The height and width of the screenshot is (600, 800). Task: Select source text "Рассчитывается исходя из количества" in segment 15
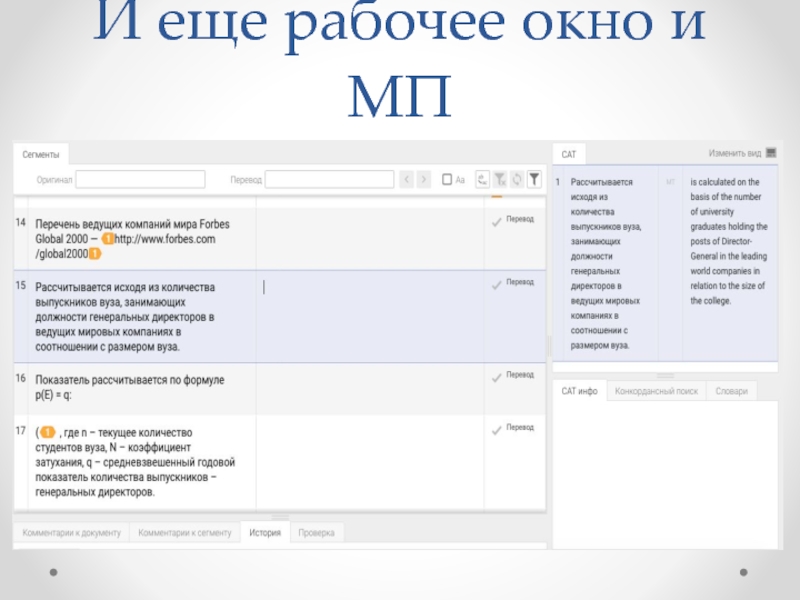click(125, 287)
